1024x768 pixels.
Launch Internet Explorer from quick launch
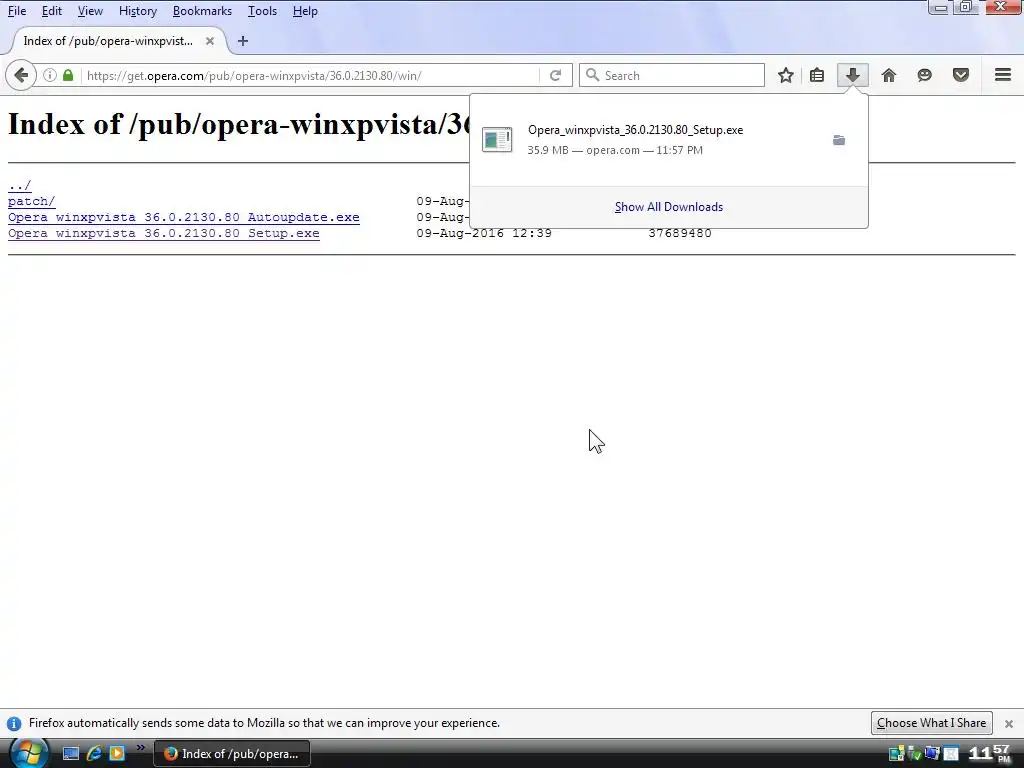[x=94, y=754]
